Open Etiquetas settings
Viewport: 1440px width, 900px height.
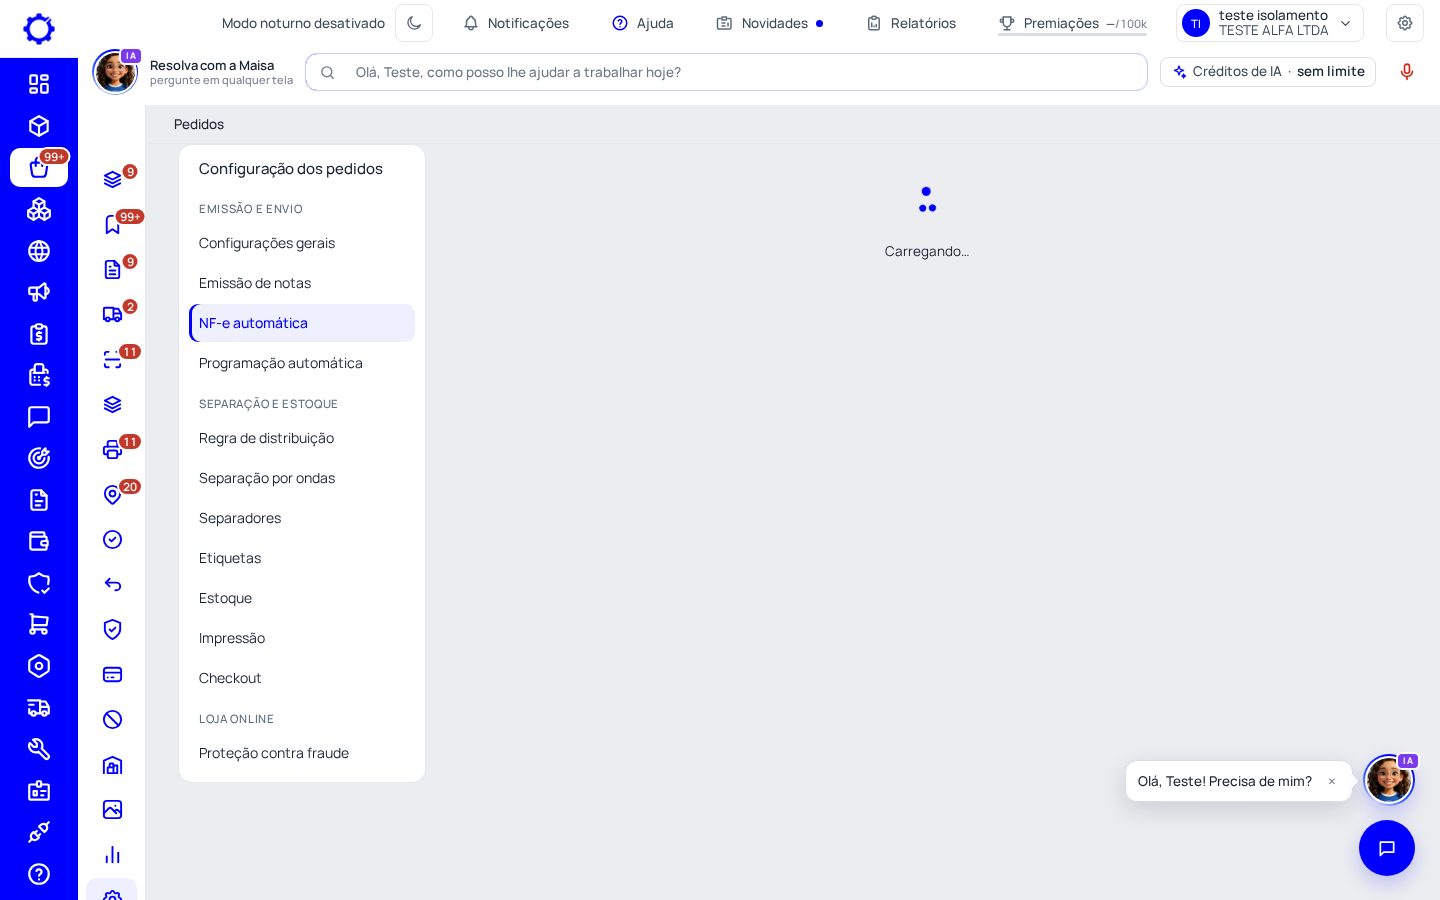point(302,558)
